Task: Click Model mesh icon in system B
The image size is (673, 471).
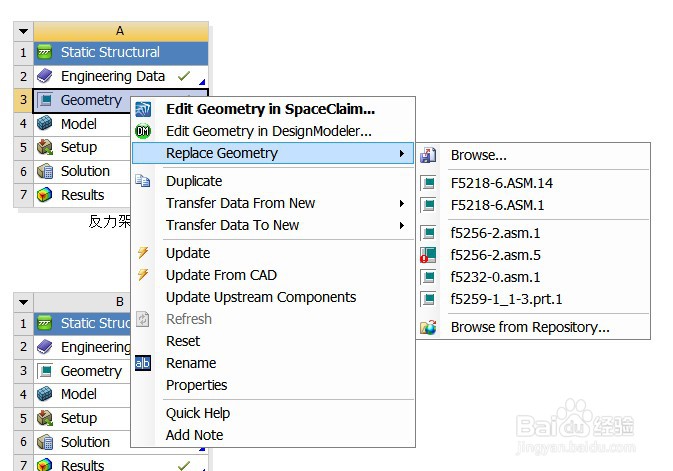Action: (45, 394)
